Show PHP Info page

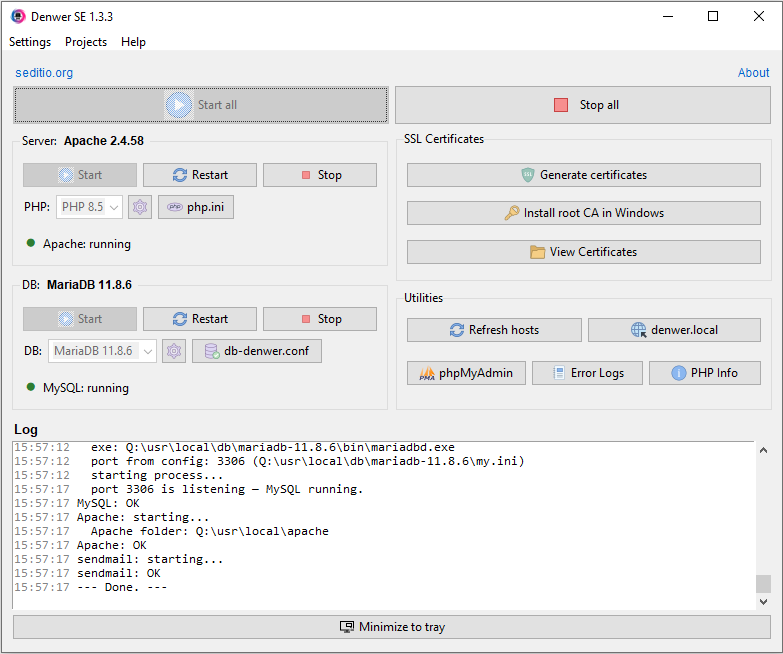pos(705,373)
